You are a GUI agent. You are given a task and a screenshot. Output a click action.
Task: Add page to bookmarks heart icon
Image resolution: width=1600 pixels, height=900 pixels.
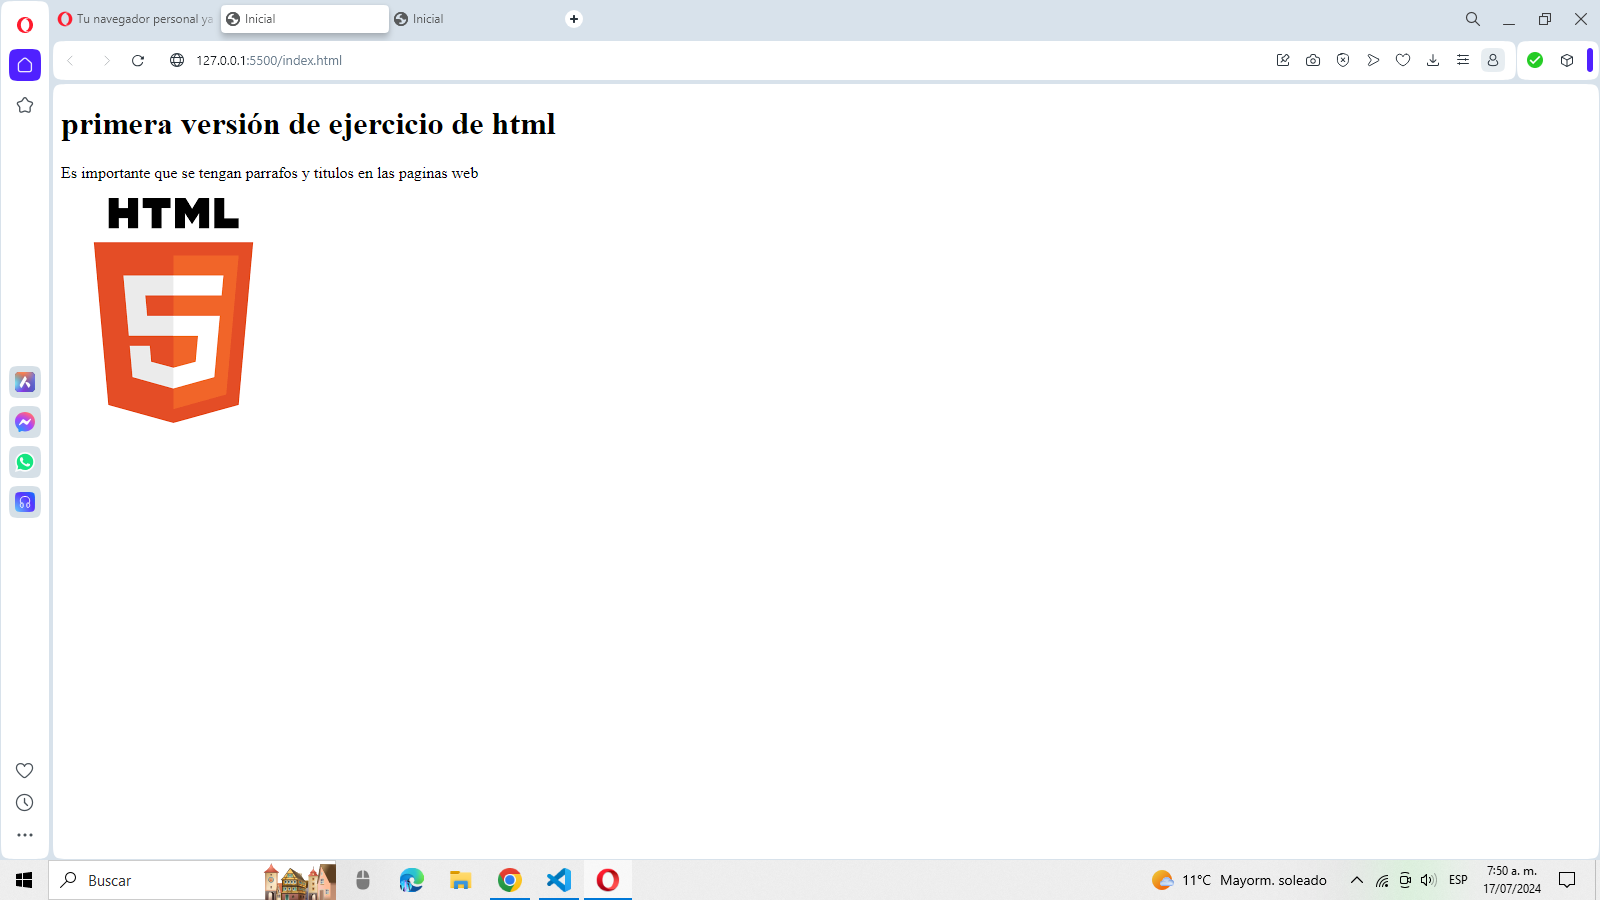point(1403,60)
